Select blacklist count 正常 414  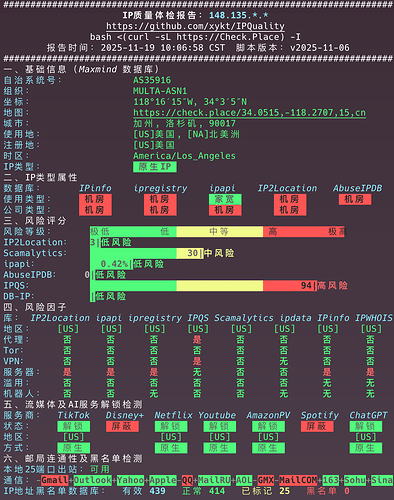pyautogui.click(x=203, y=491)
